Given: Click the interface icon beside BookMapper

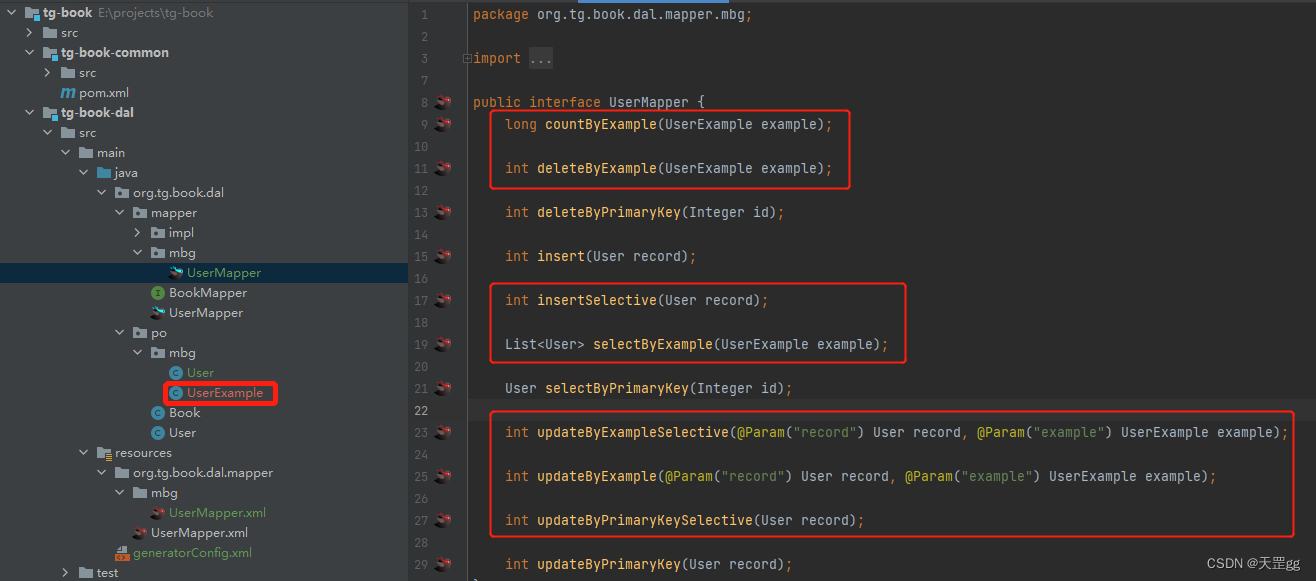Looking at the screenshot, I should tap(158, 293).
